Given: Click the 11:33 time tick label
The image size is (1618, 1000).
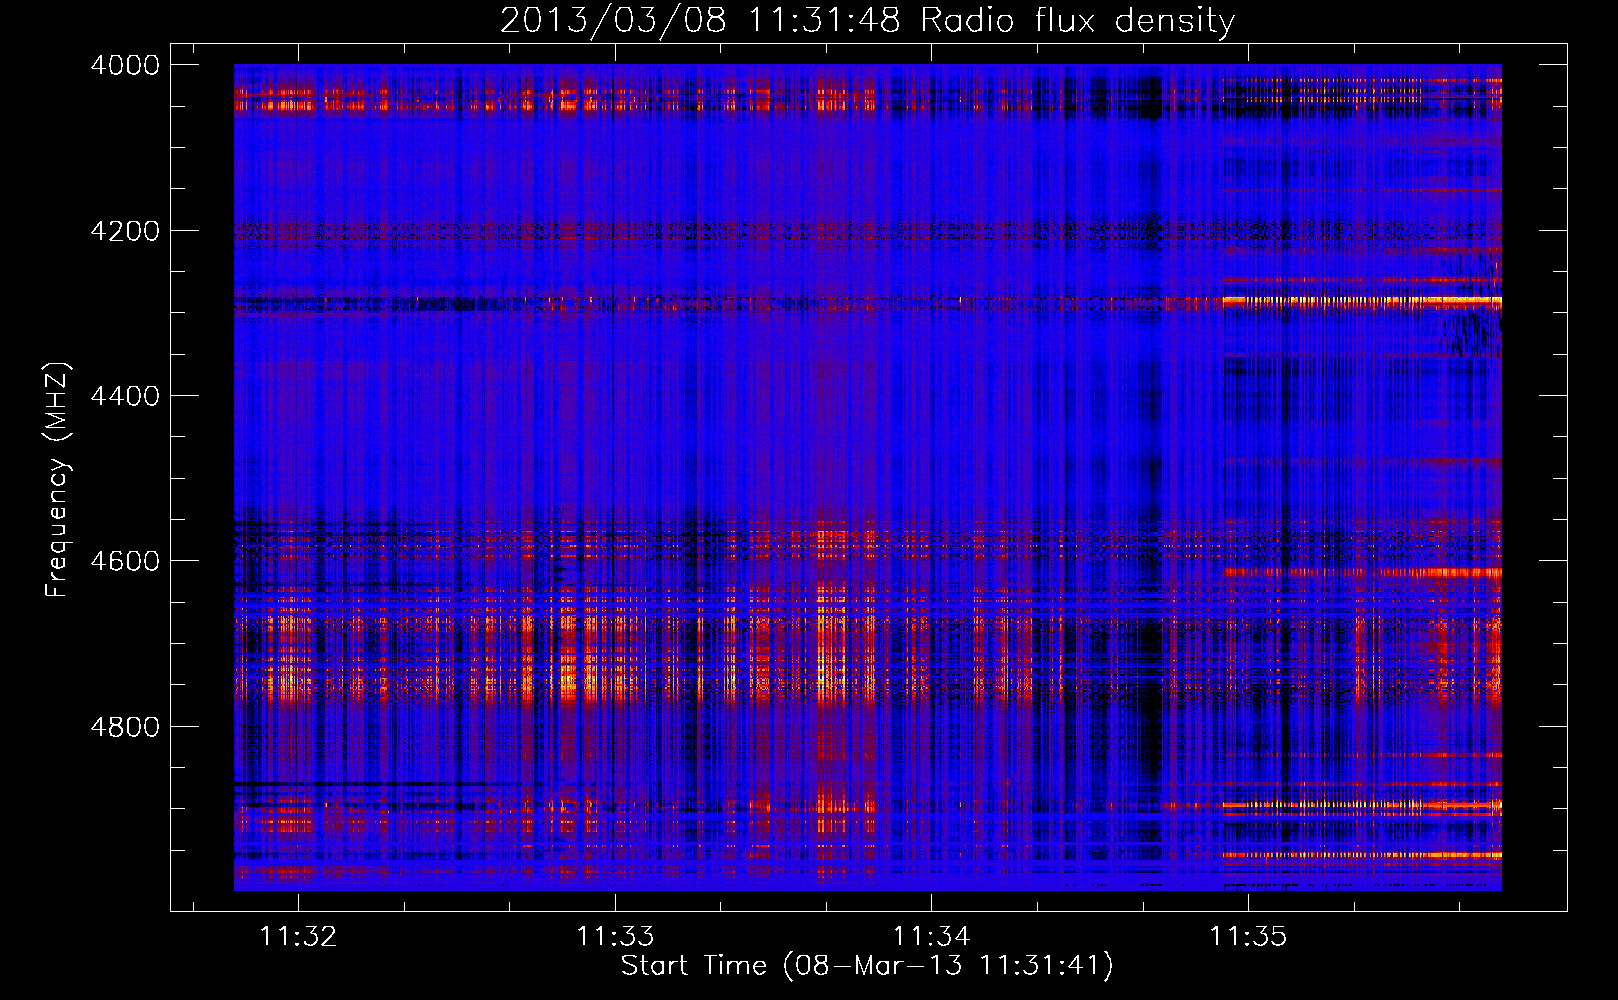Looking at the screenshot, I should pyautogui.click(x=615, y=936).
